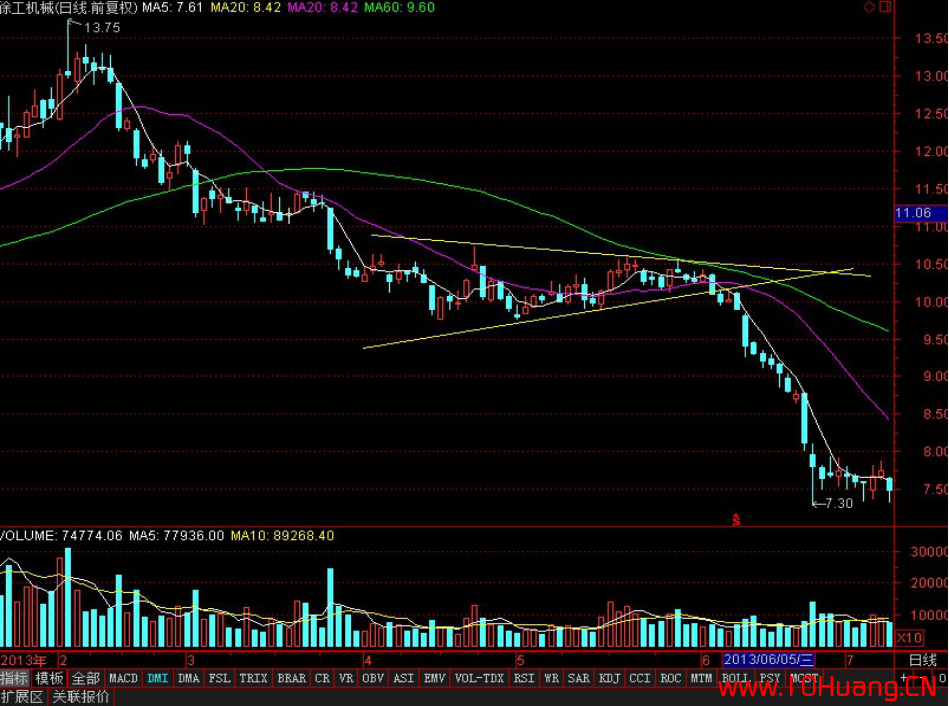Select the CR indicator
This screenshot has height=706, width=949.
(323, 678)
